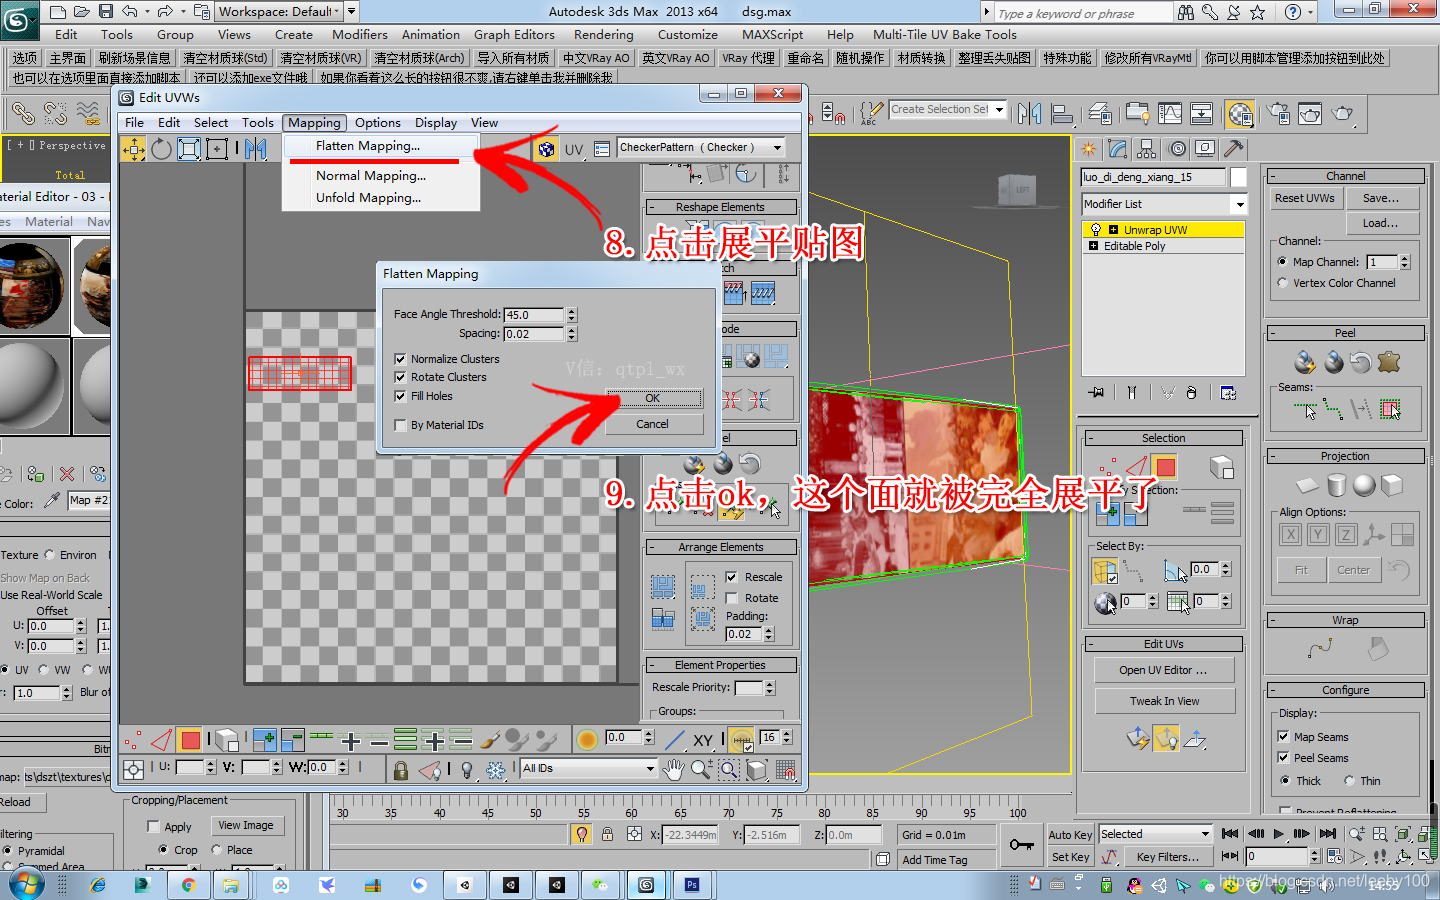
Task: Open the Create Selection Set dropdown
Action: 999,110
